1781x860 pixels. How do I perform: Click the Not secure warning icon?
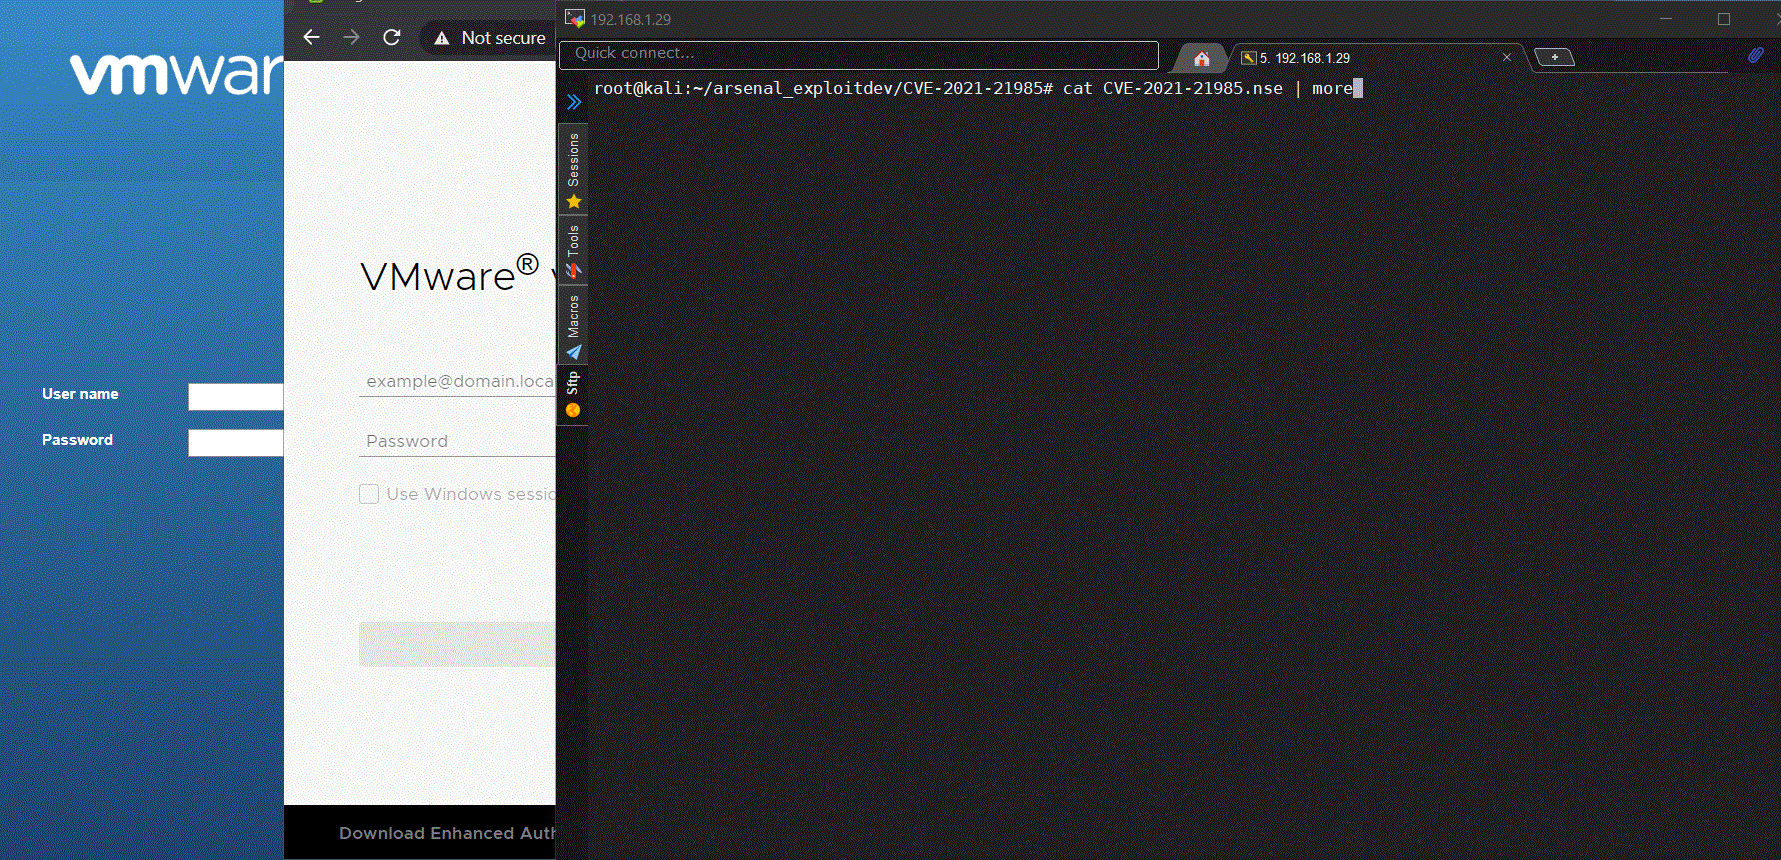[x=442, y=38]
